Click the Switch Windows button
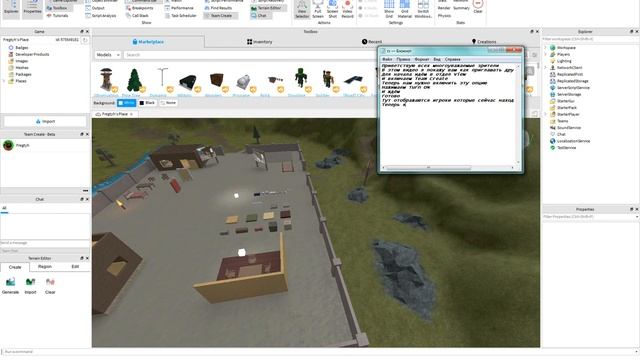This screenshot has height=360, width=640. click(x=423, y=9)
